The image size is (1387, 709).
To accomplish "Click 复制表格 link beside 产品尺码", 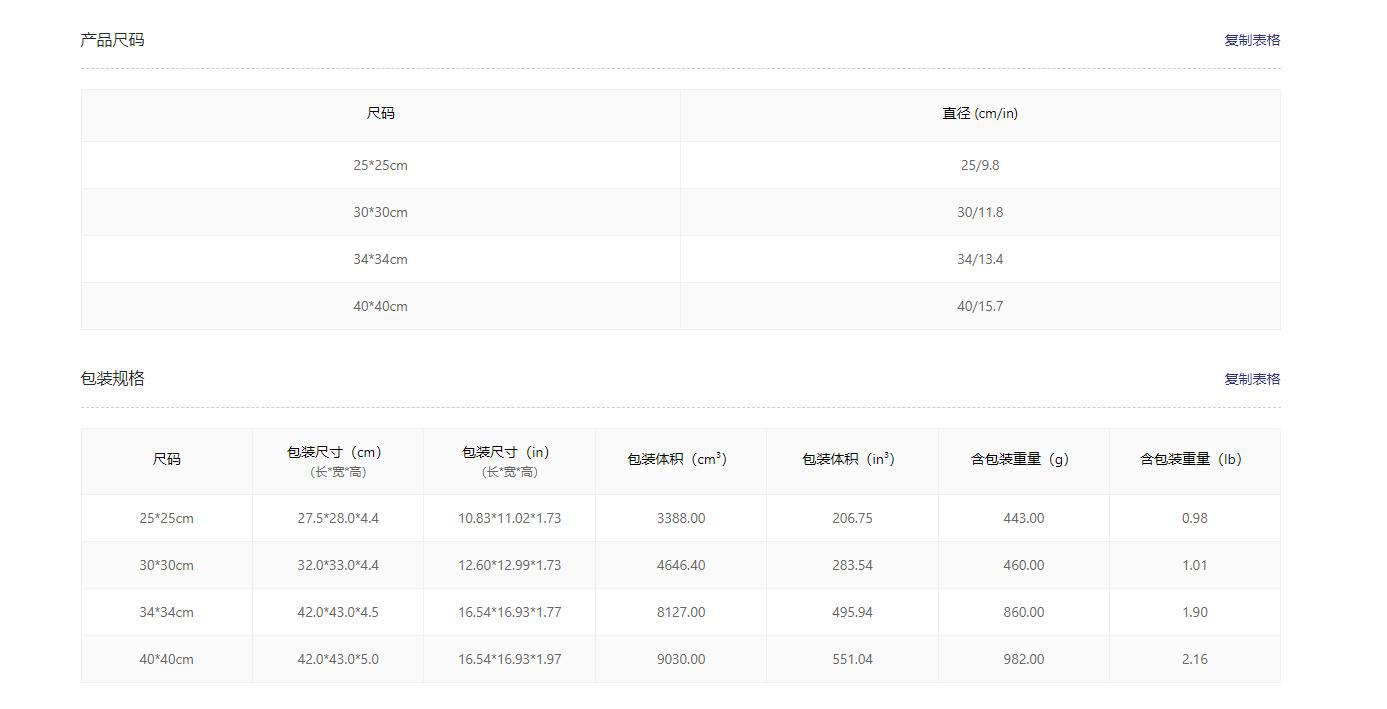I will [1252, 40].
